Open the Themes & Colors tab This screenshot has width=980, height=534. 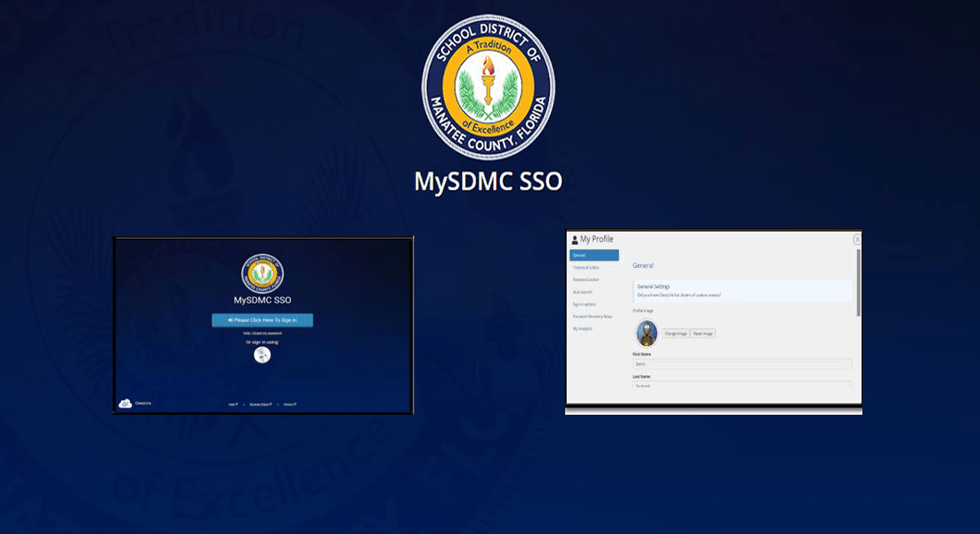[586, 268]
